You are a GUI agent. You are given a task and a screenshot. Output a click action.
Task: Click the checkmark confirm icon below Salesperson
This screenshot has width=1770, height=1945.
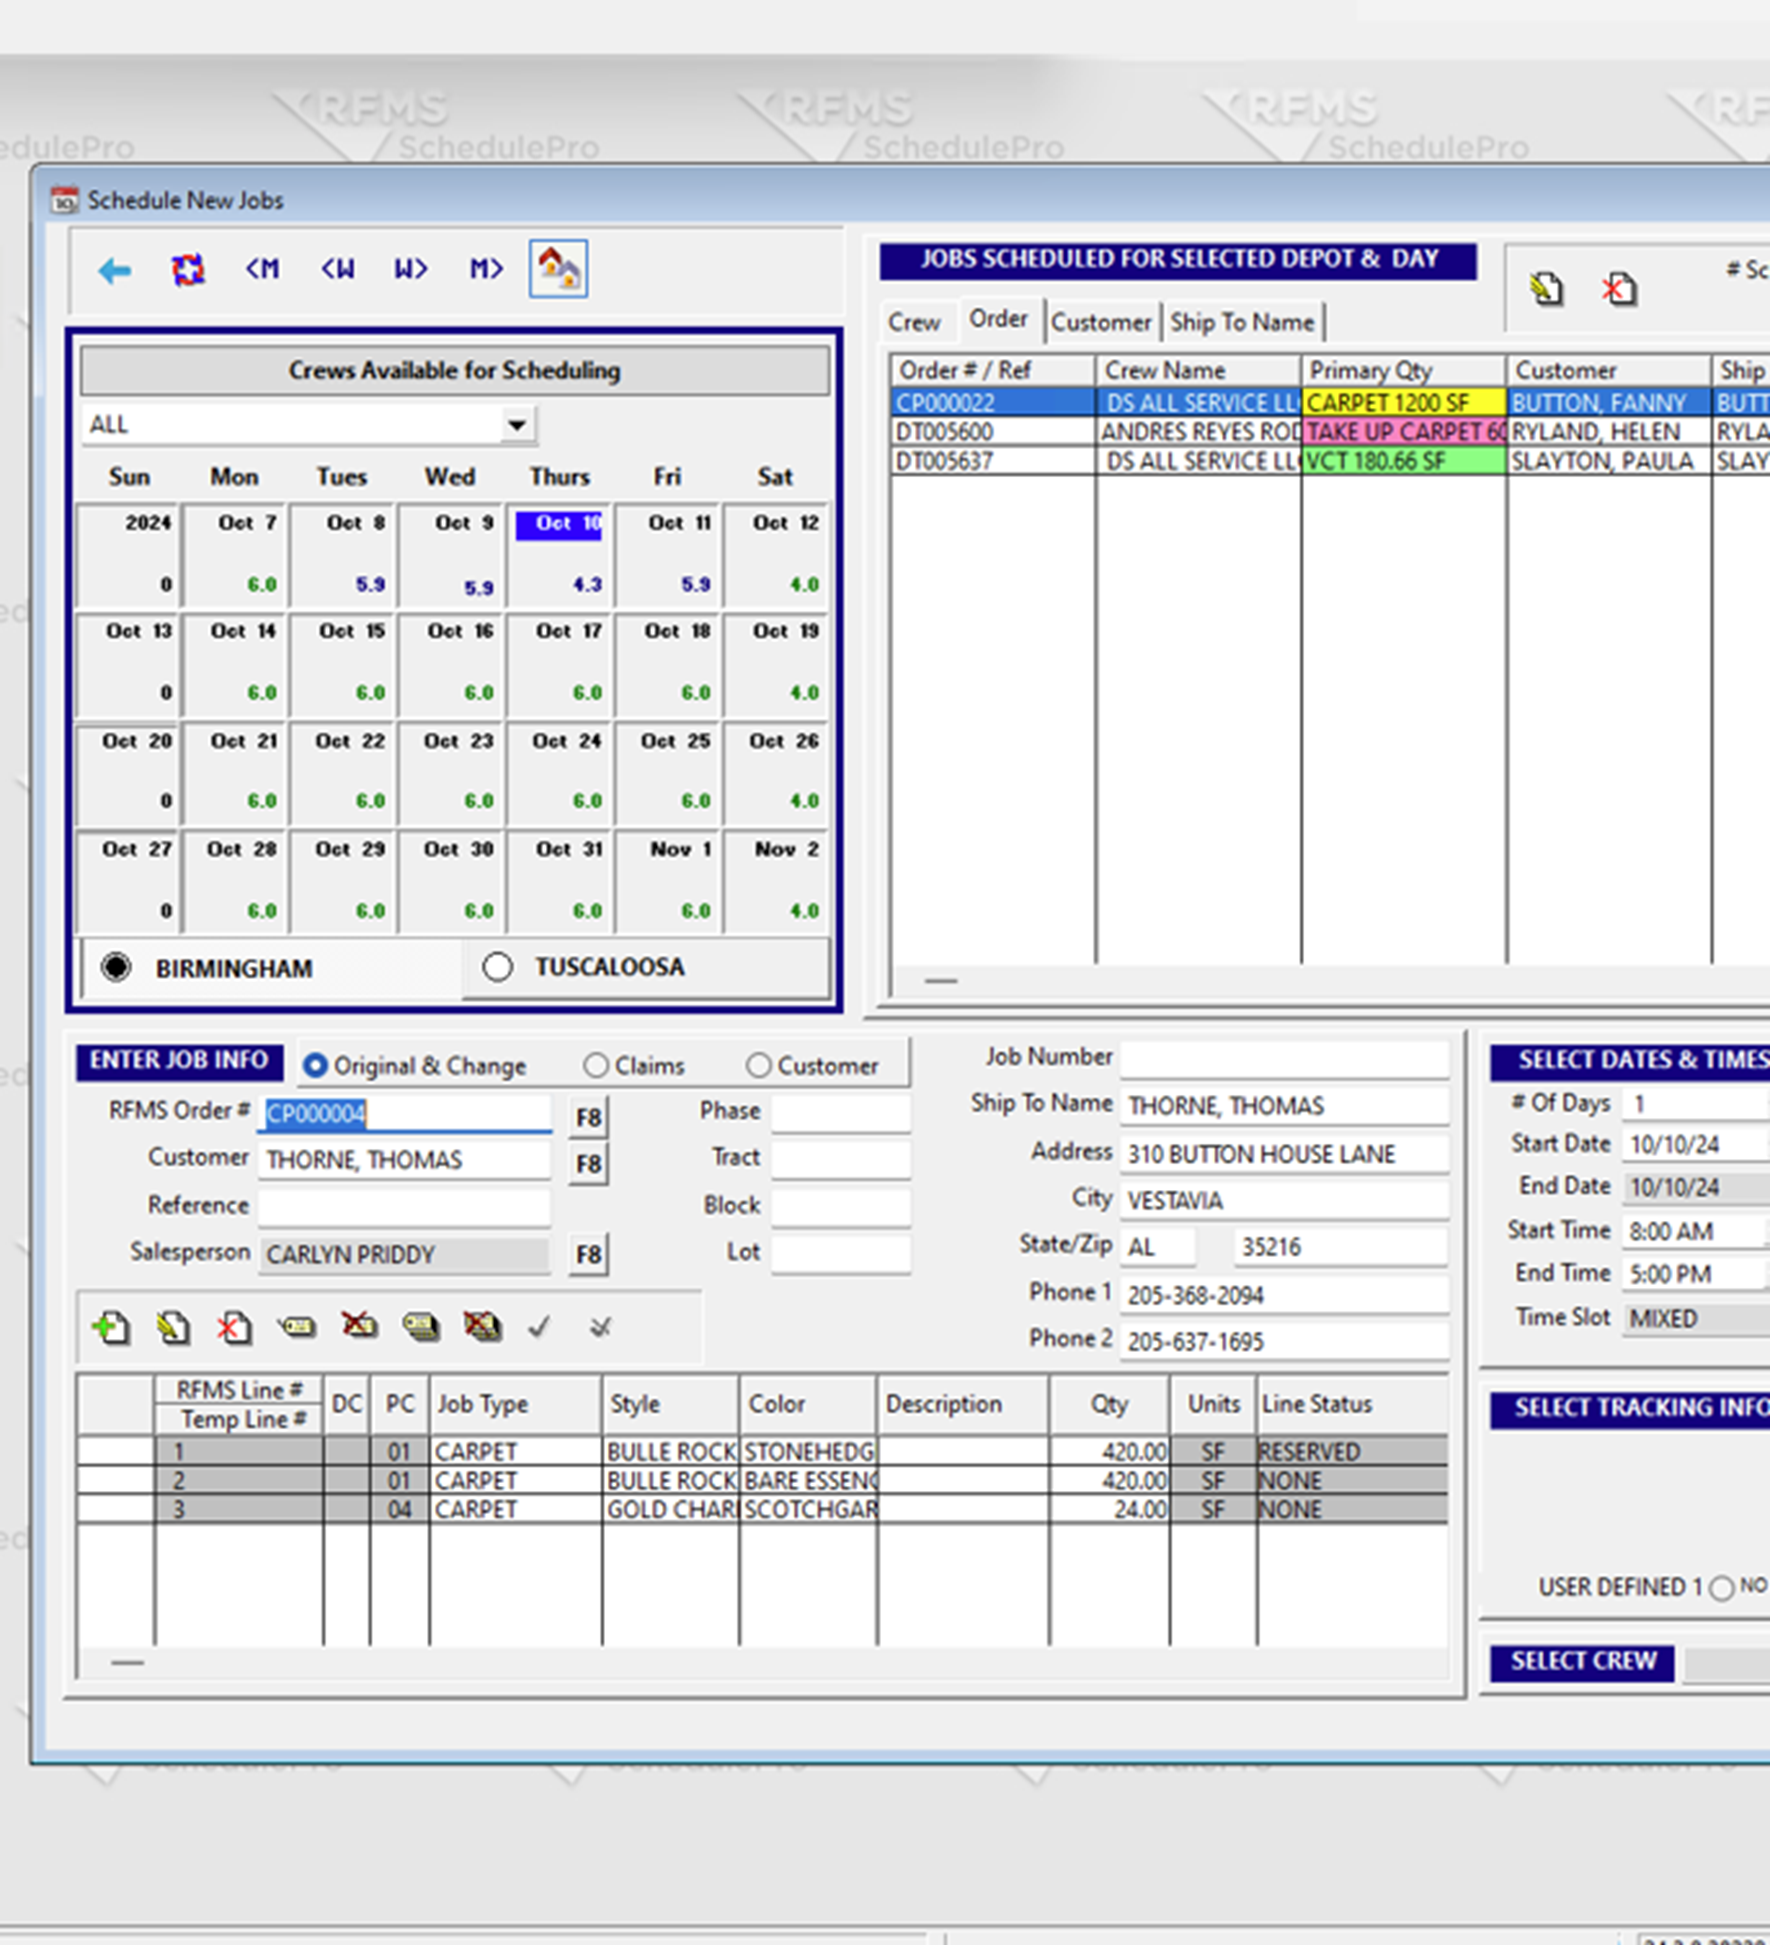tap(540, 1327)
